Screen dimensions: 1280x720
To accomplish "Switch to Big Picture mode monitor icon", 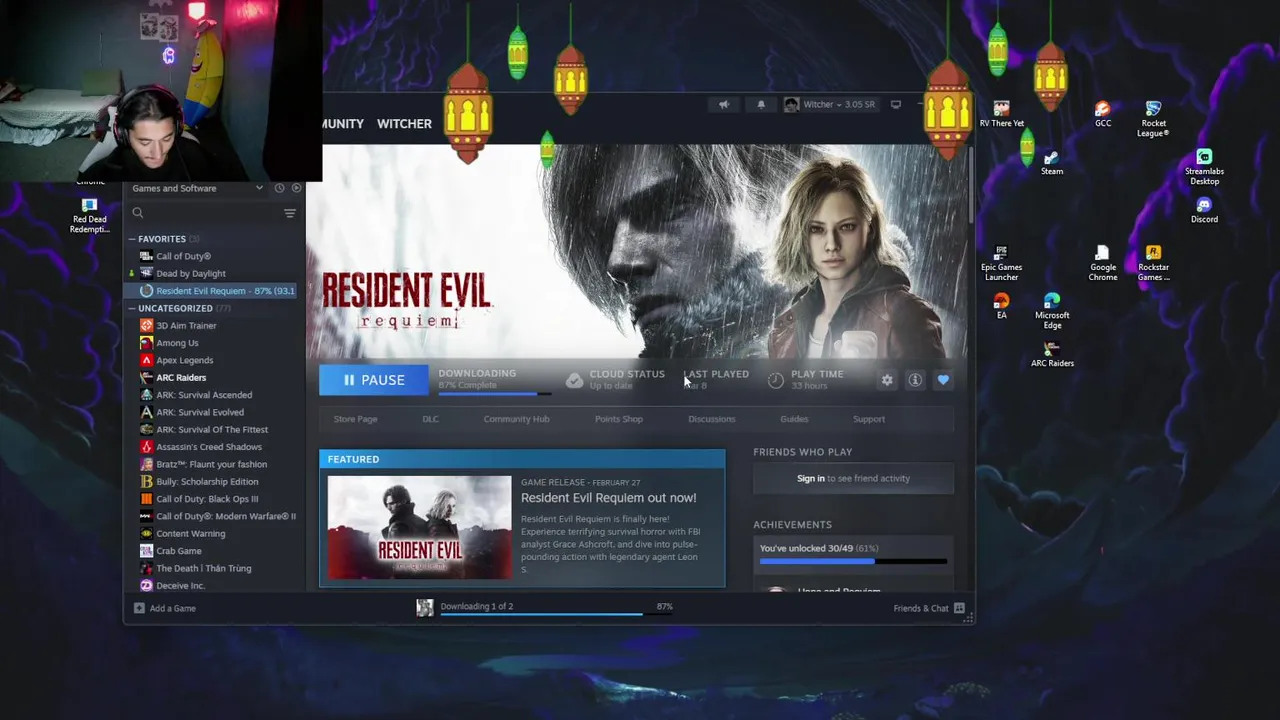I will pos(896,104).
